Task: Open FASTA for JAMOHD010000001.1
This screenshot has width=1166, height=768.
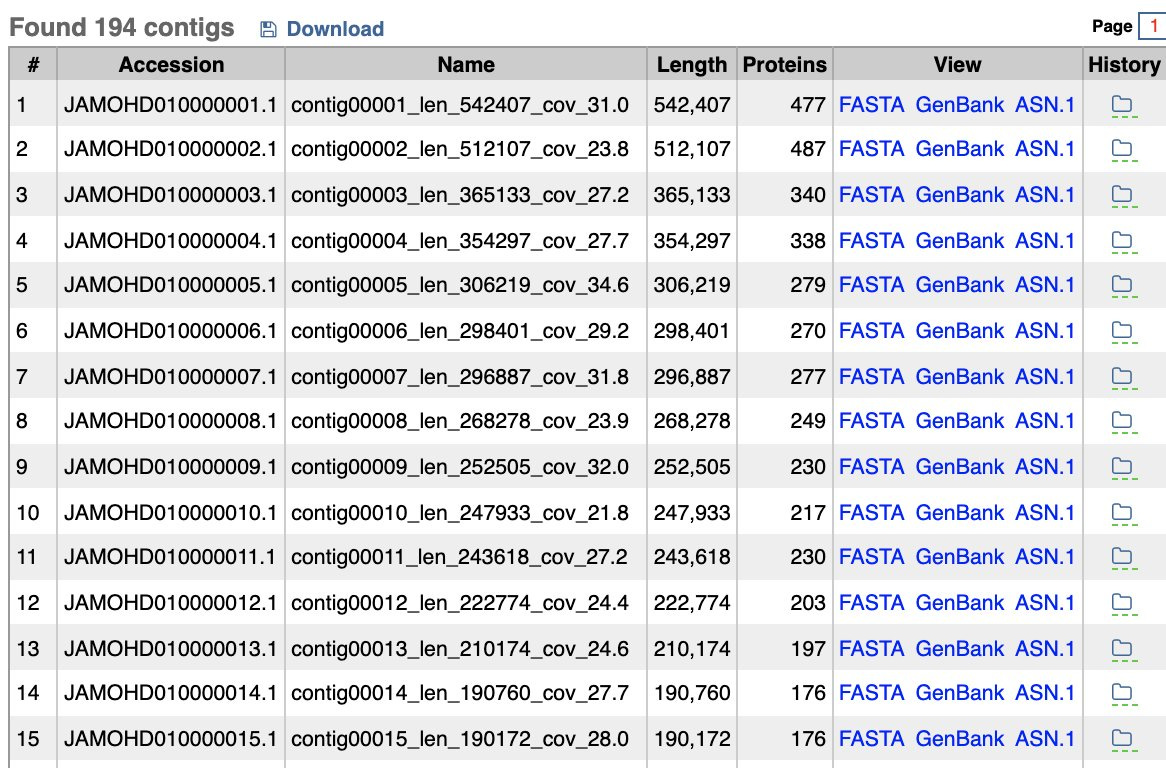Action: pos(872,105)
